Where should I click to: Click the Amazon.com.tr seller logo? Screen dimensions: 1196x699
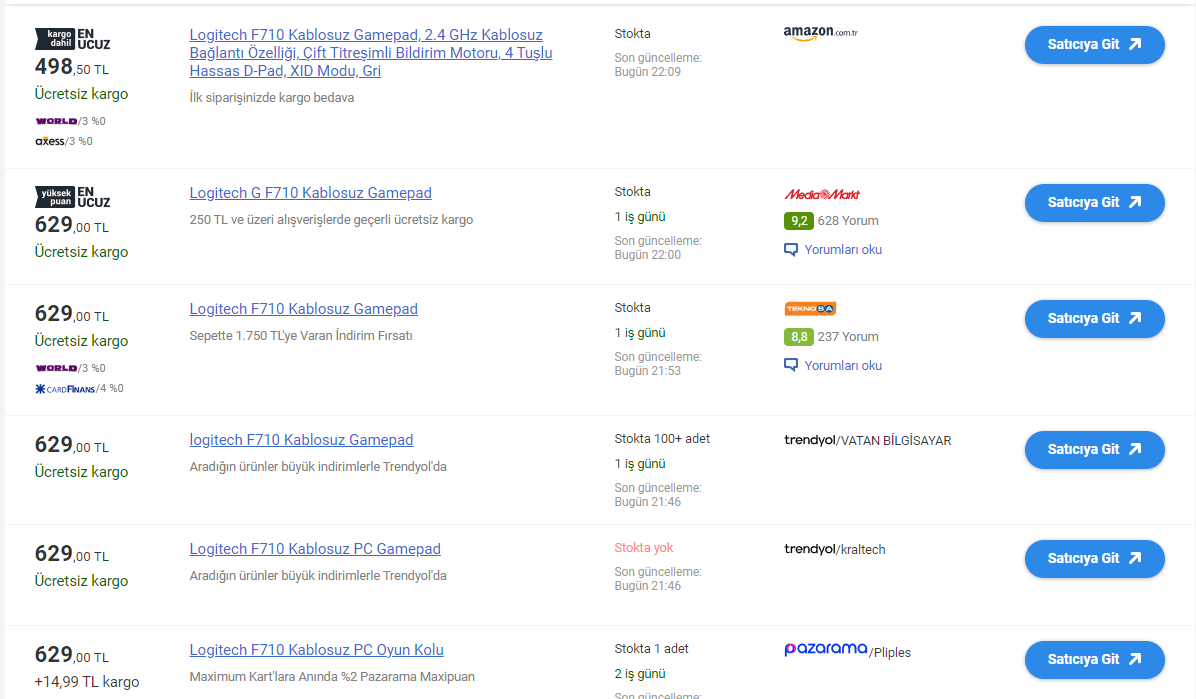(820, 33)
